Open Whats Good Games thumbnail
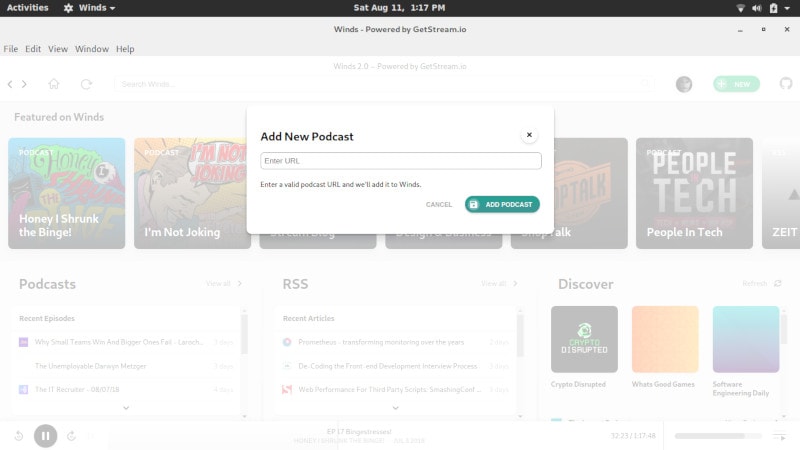 (665, 339)
